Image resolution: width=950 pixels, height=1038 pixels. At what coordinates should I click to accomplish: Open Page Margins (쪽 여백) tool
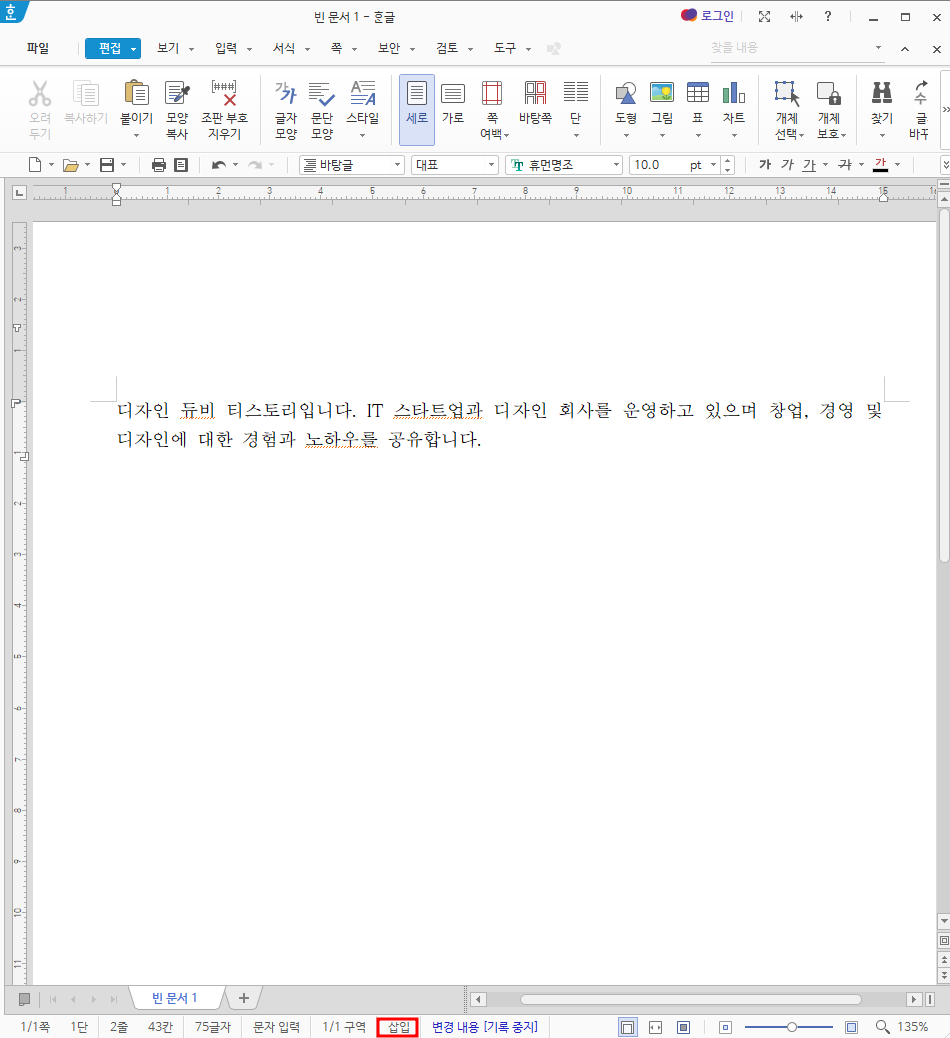coord(492,109)
